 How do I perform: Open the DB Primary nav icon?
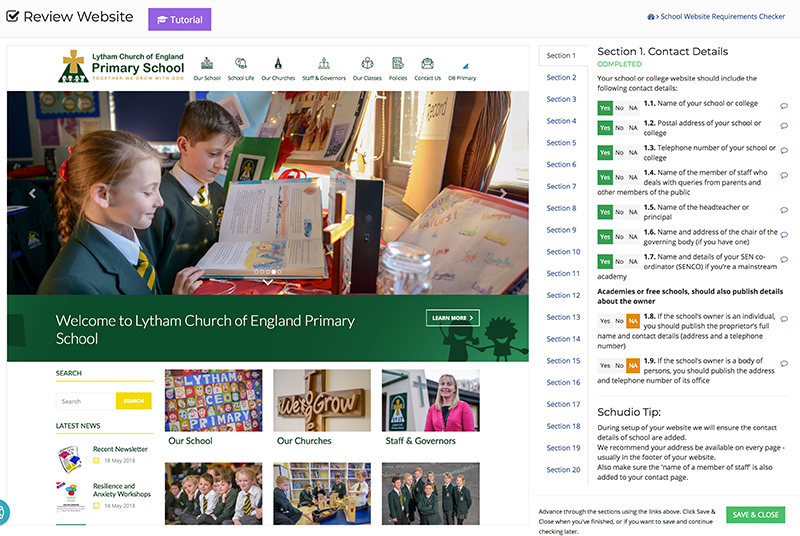[x=465, y=66]
